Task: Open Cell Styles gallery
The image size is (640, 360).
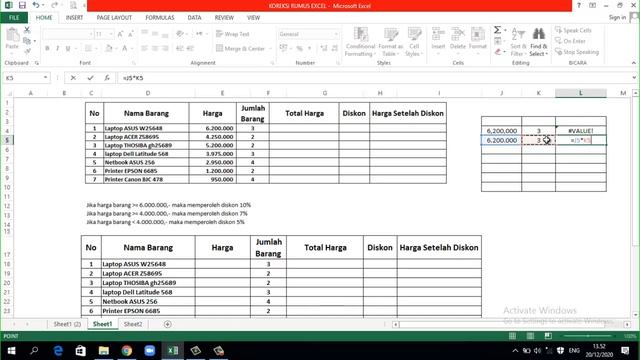Action: [414, 42]
